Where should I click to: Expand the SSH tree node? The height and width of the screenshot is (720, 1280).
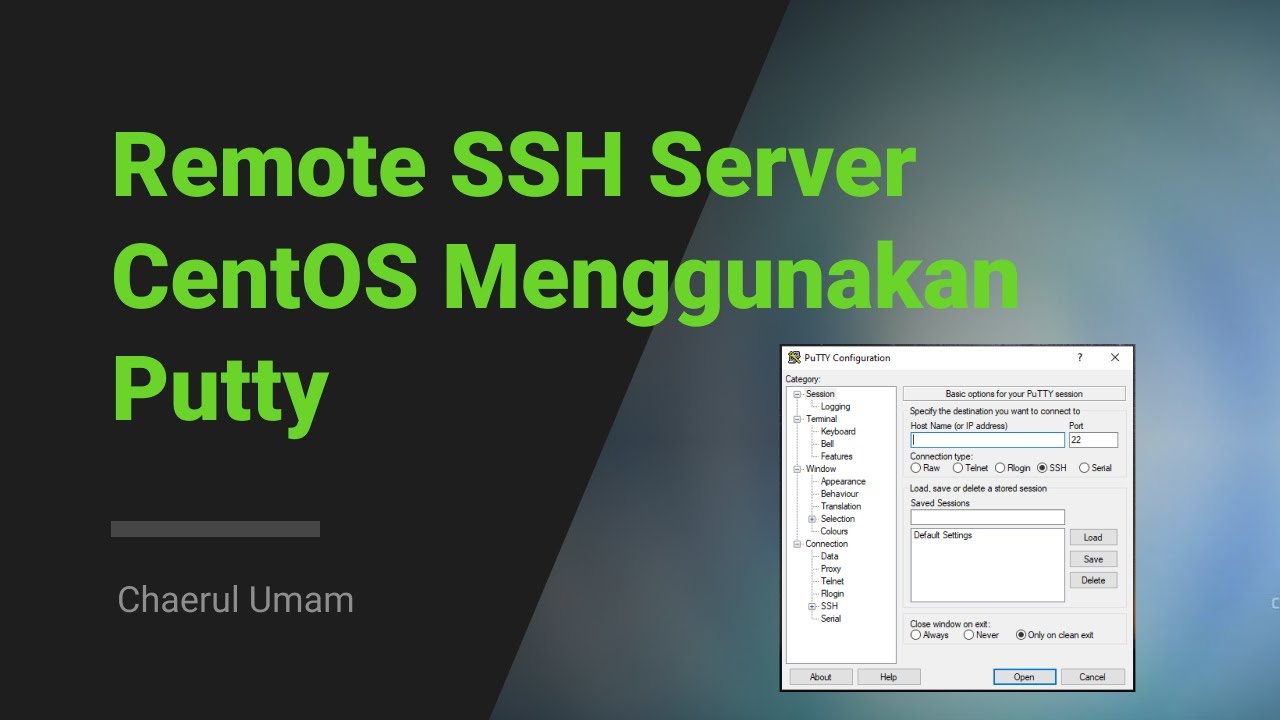(812, 606)
